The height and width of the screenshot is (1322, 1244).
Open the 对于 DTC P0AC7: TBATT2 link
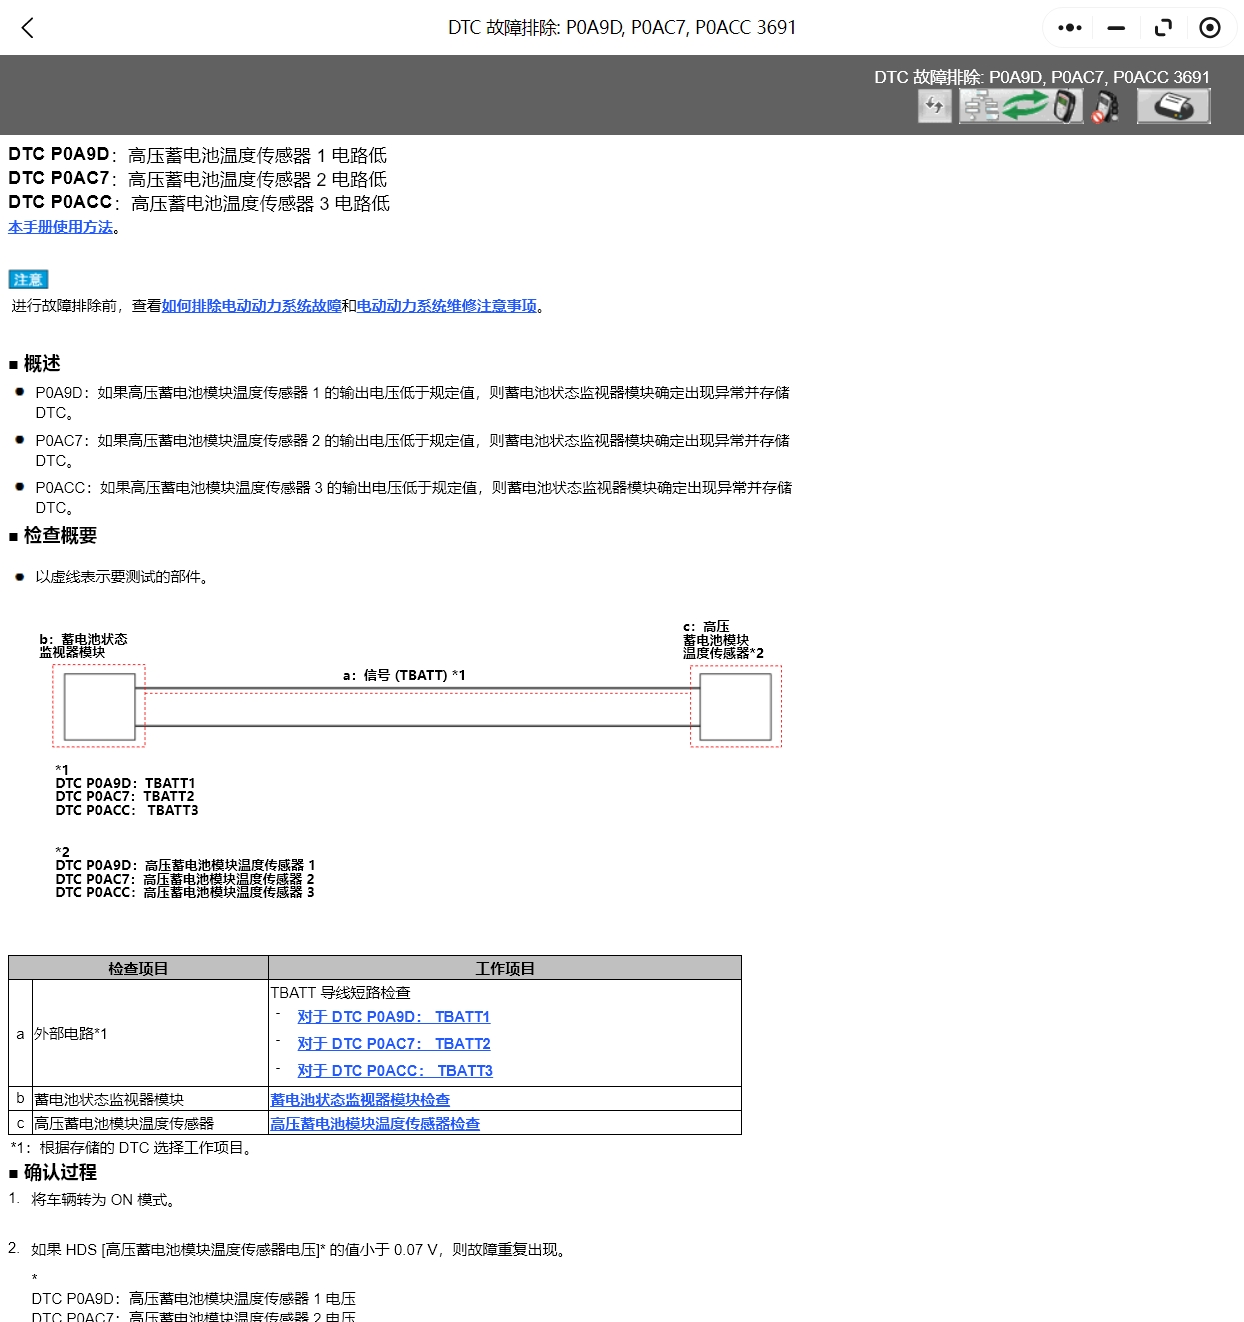coord(393,1043)
